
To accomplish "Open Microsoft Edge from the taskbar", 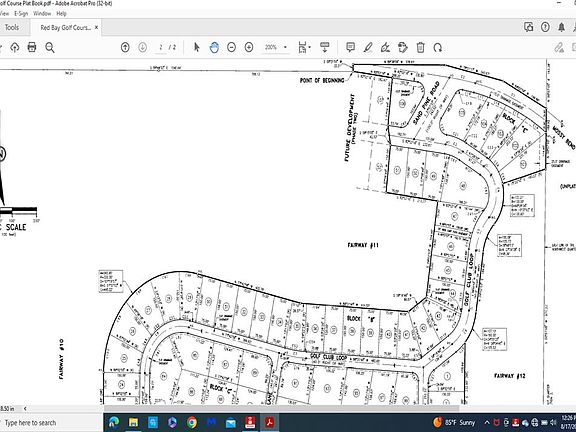I will (x=114, y=422).
